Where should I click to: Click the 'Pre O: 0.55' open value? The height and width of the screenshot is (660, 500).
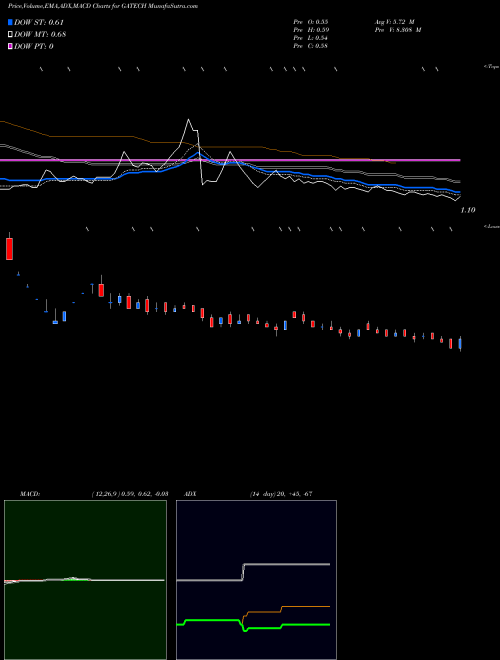311,22
